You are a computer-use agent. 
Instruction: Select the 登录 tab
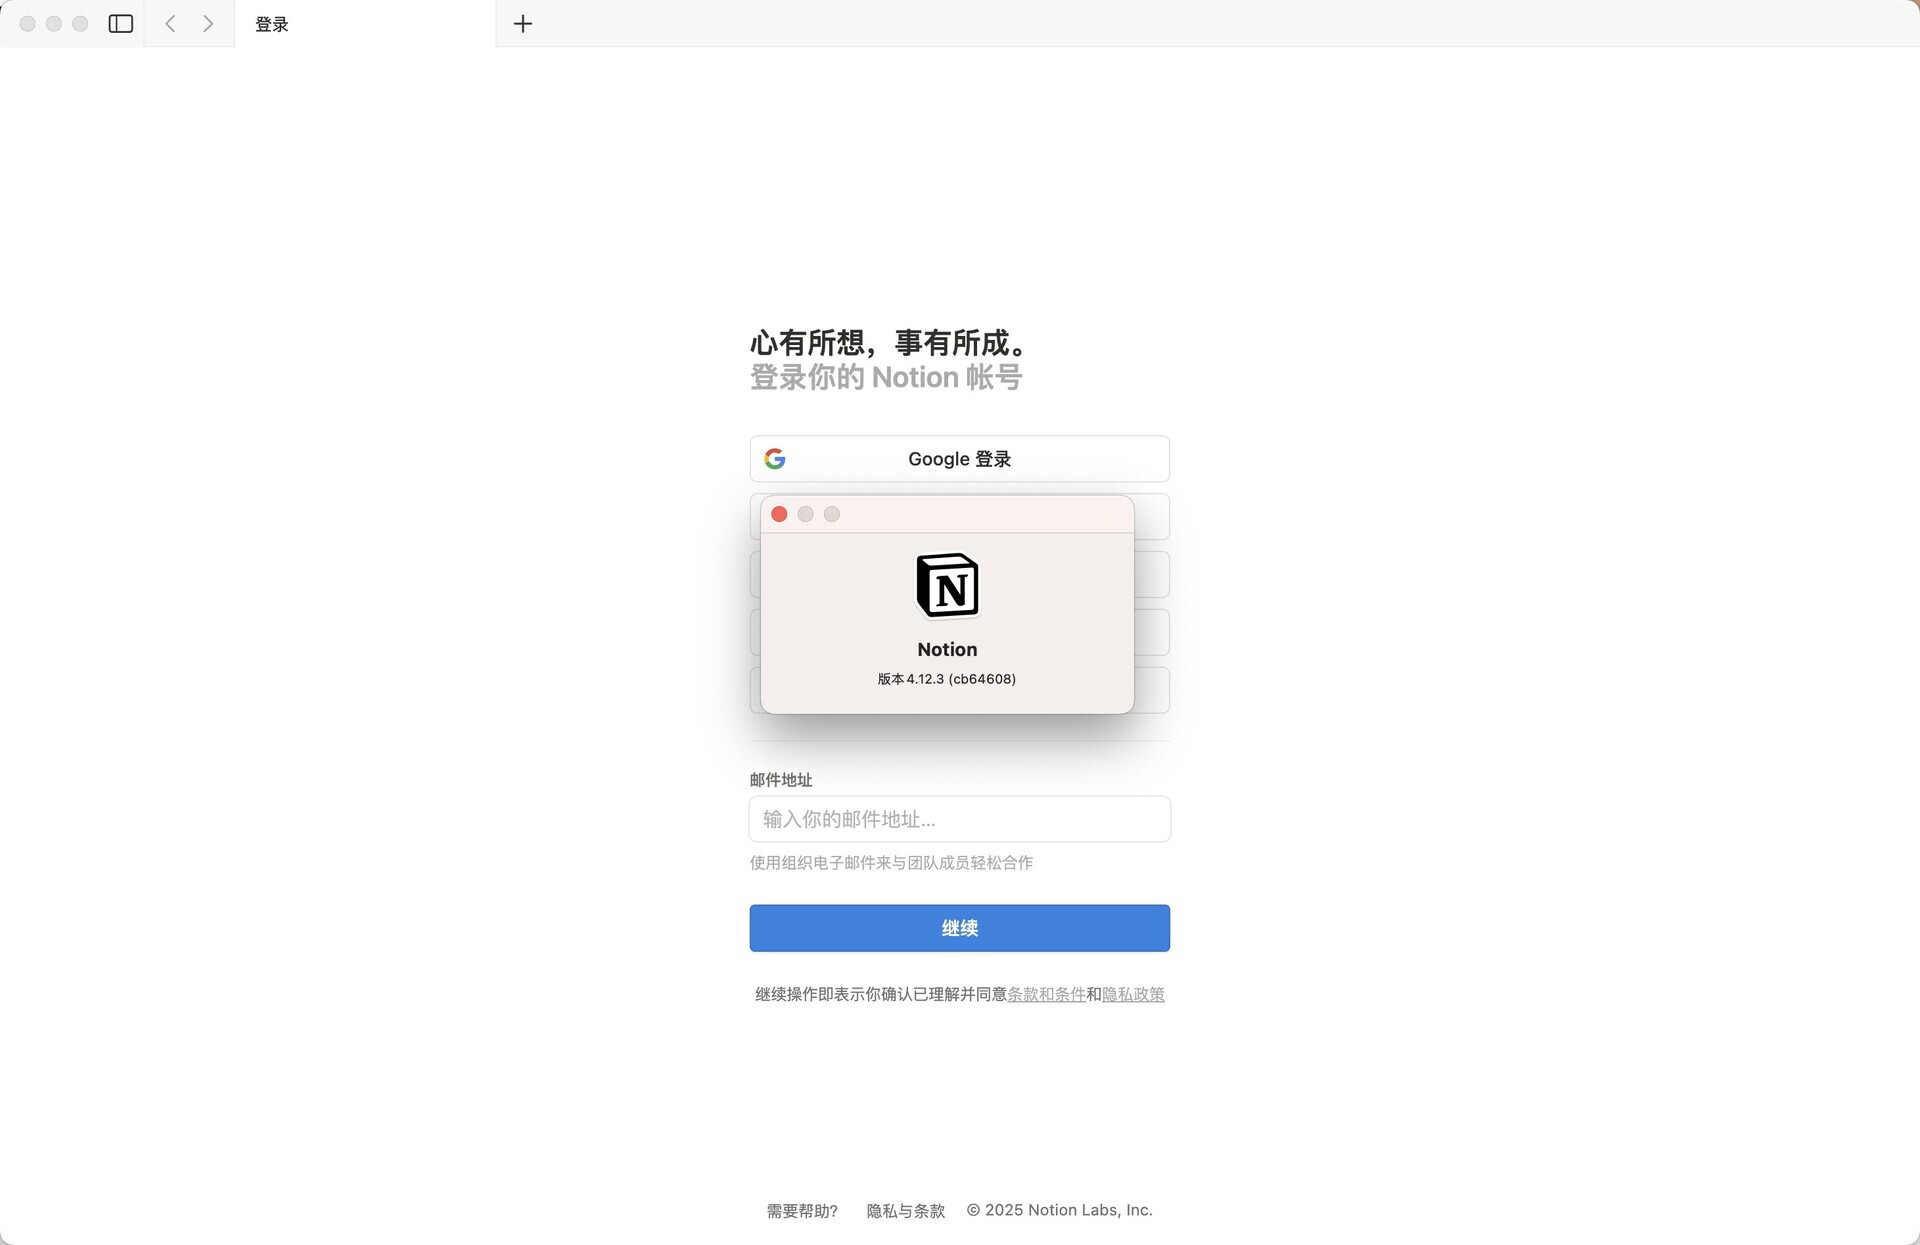[270, 23]
